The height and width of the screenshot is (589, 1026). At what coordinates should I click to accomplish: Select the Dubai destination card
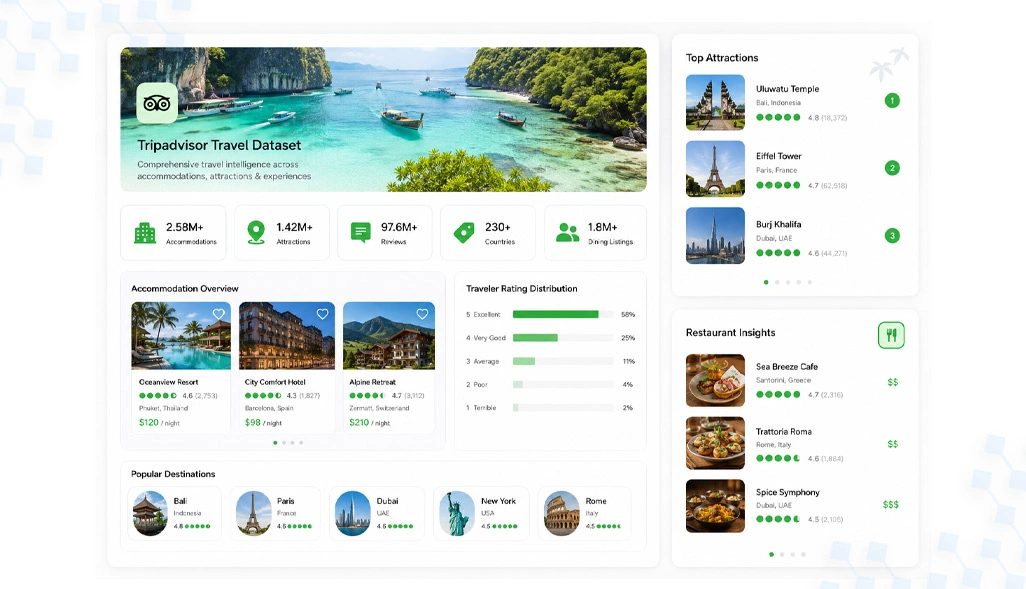pos(377,514)
